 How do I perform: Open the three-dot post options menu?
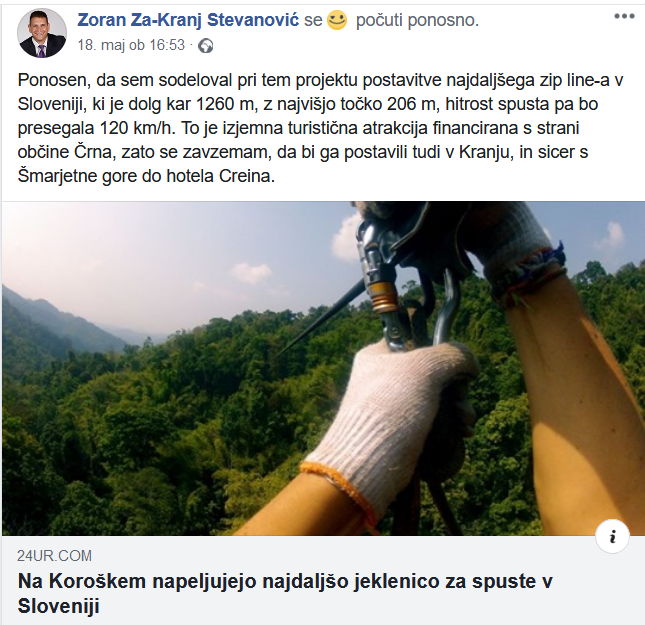coord(624,16)
